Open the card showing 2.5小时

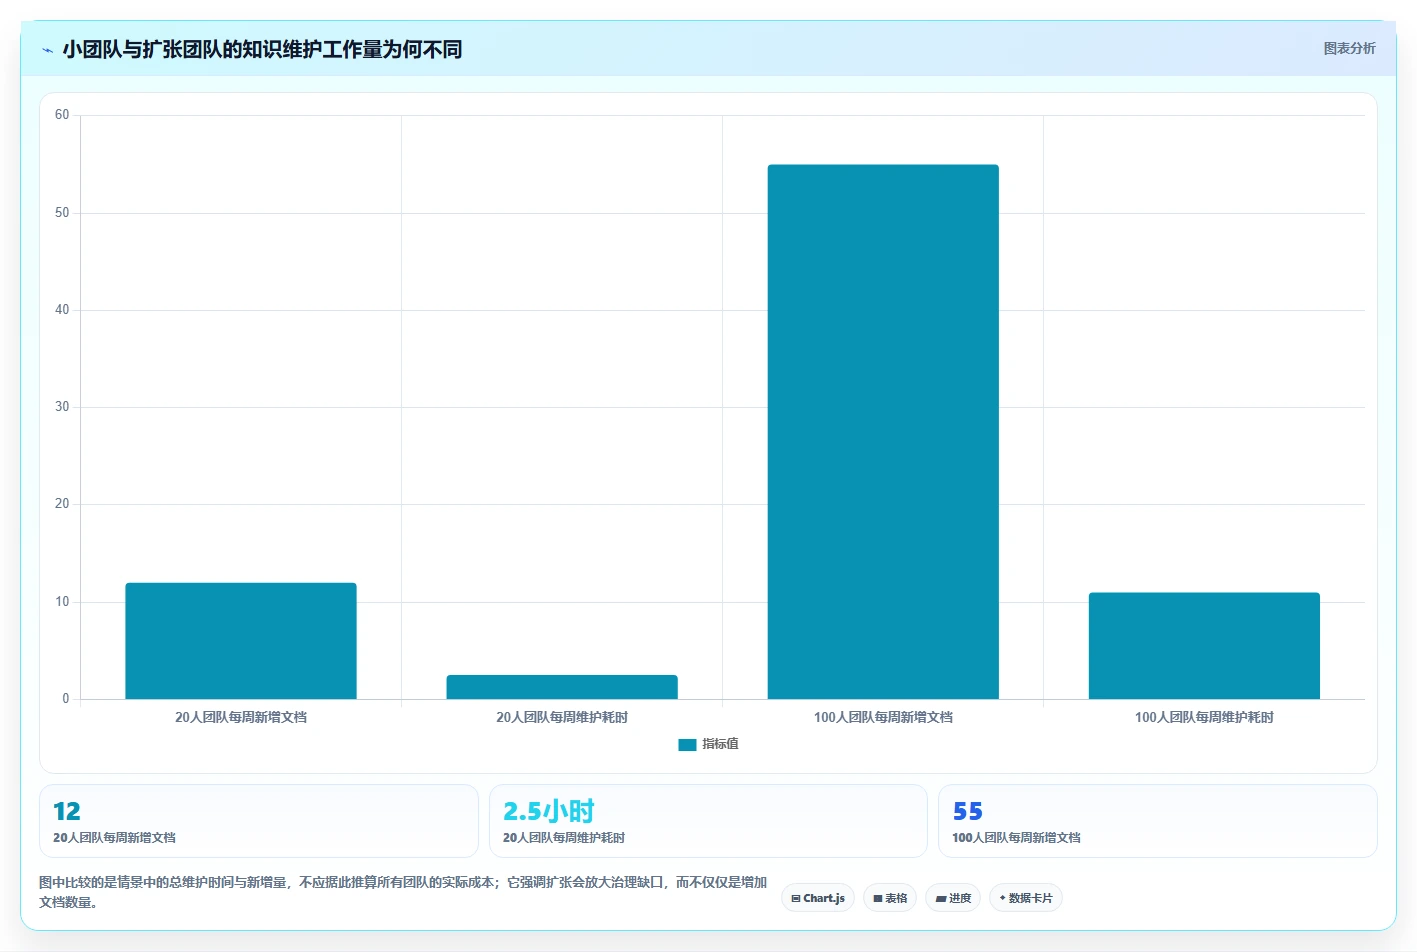tap(708, 821)
